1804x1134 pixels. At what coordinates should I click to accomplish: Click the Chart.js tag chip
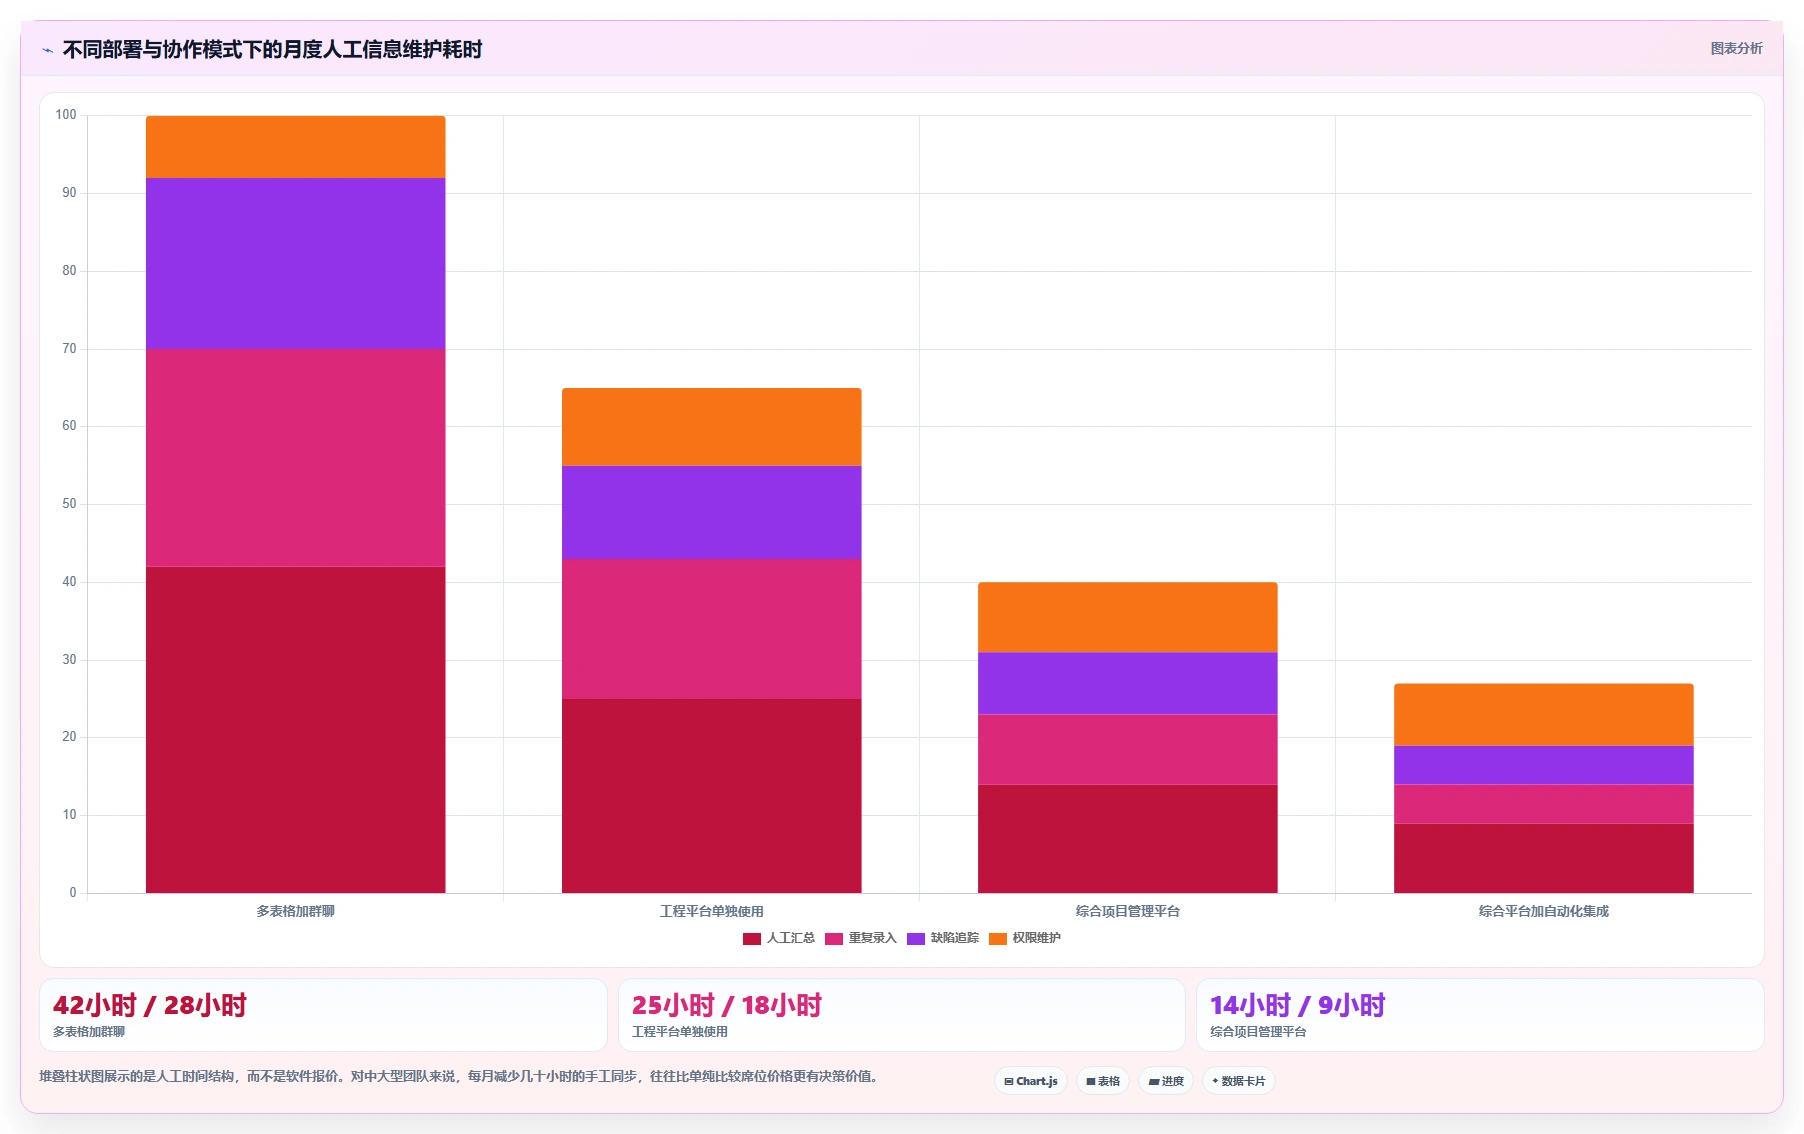(x=1031, y=1081)
